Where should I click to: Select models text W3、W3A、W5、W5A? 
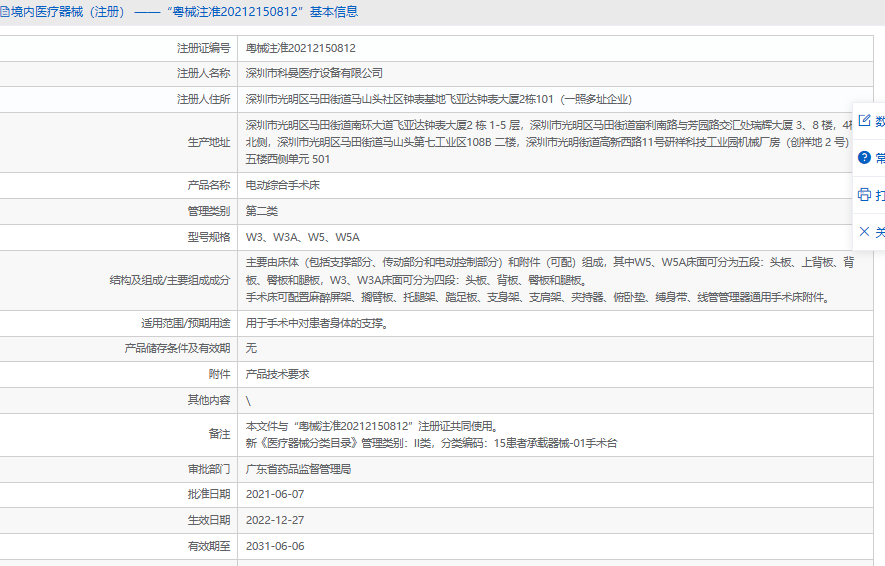pyautogui.click(x=303, y=237)
